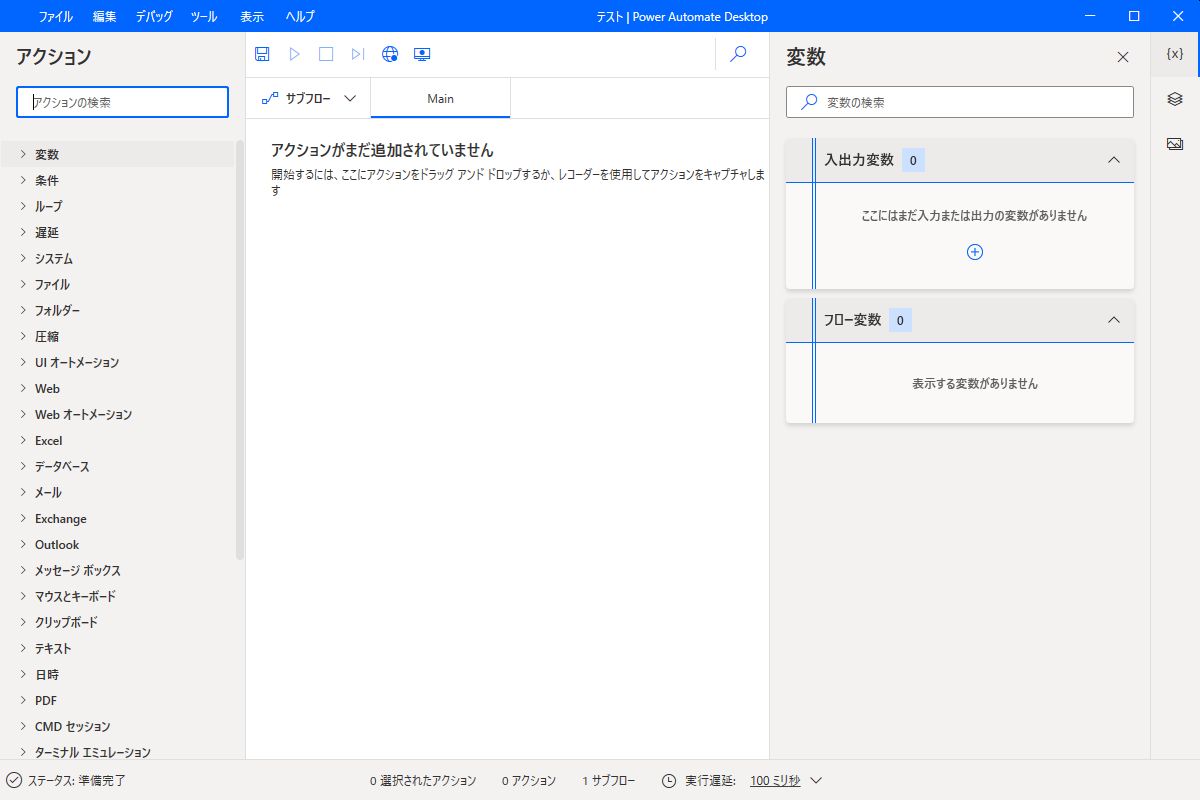Open flow search magnifier icon in toolbar
Screen dimensions: 1200x800
738,54
